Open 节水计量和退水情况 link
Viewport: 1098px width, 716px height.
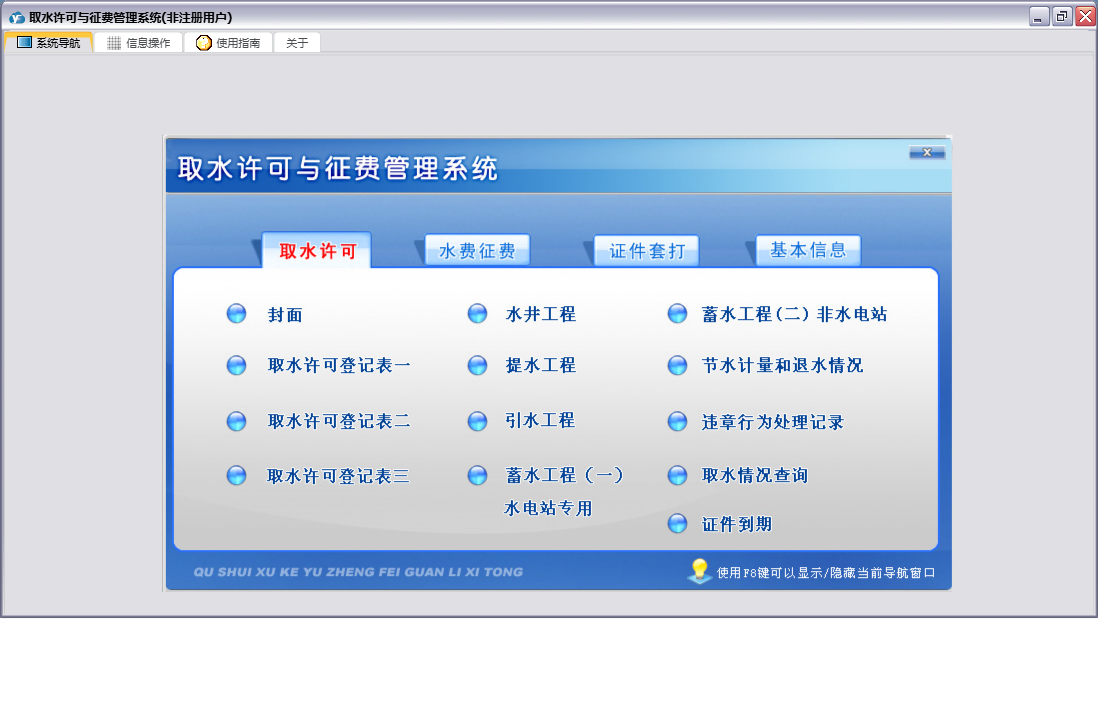click(x=782, y=366)
